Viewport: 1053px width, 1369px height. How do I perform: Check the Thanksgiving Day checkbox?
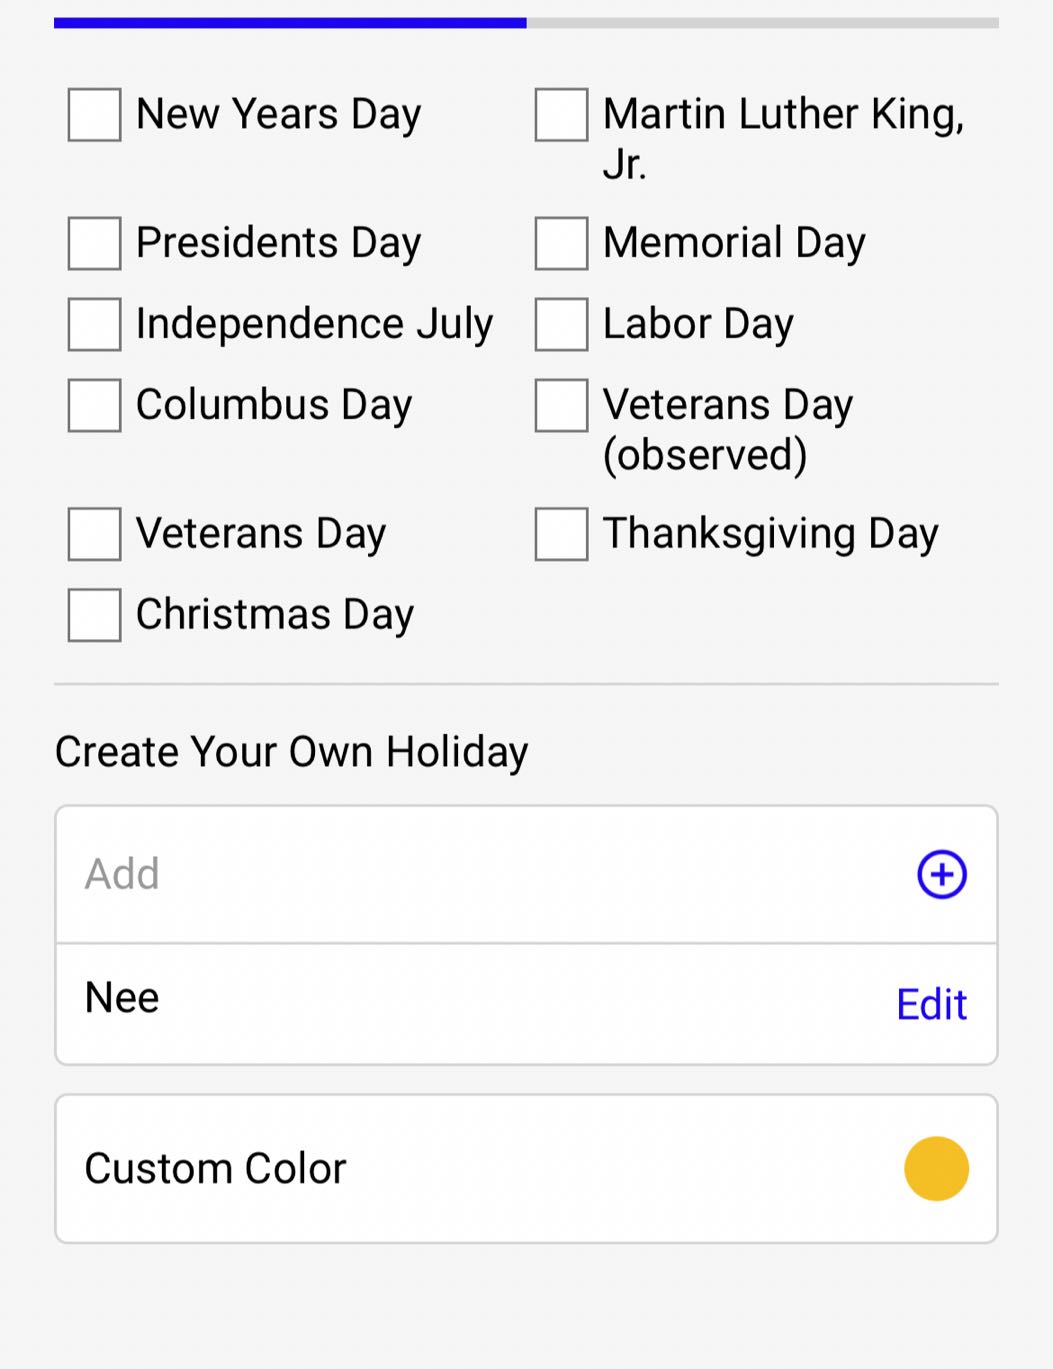click(561, 534)
